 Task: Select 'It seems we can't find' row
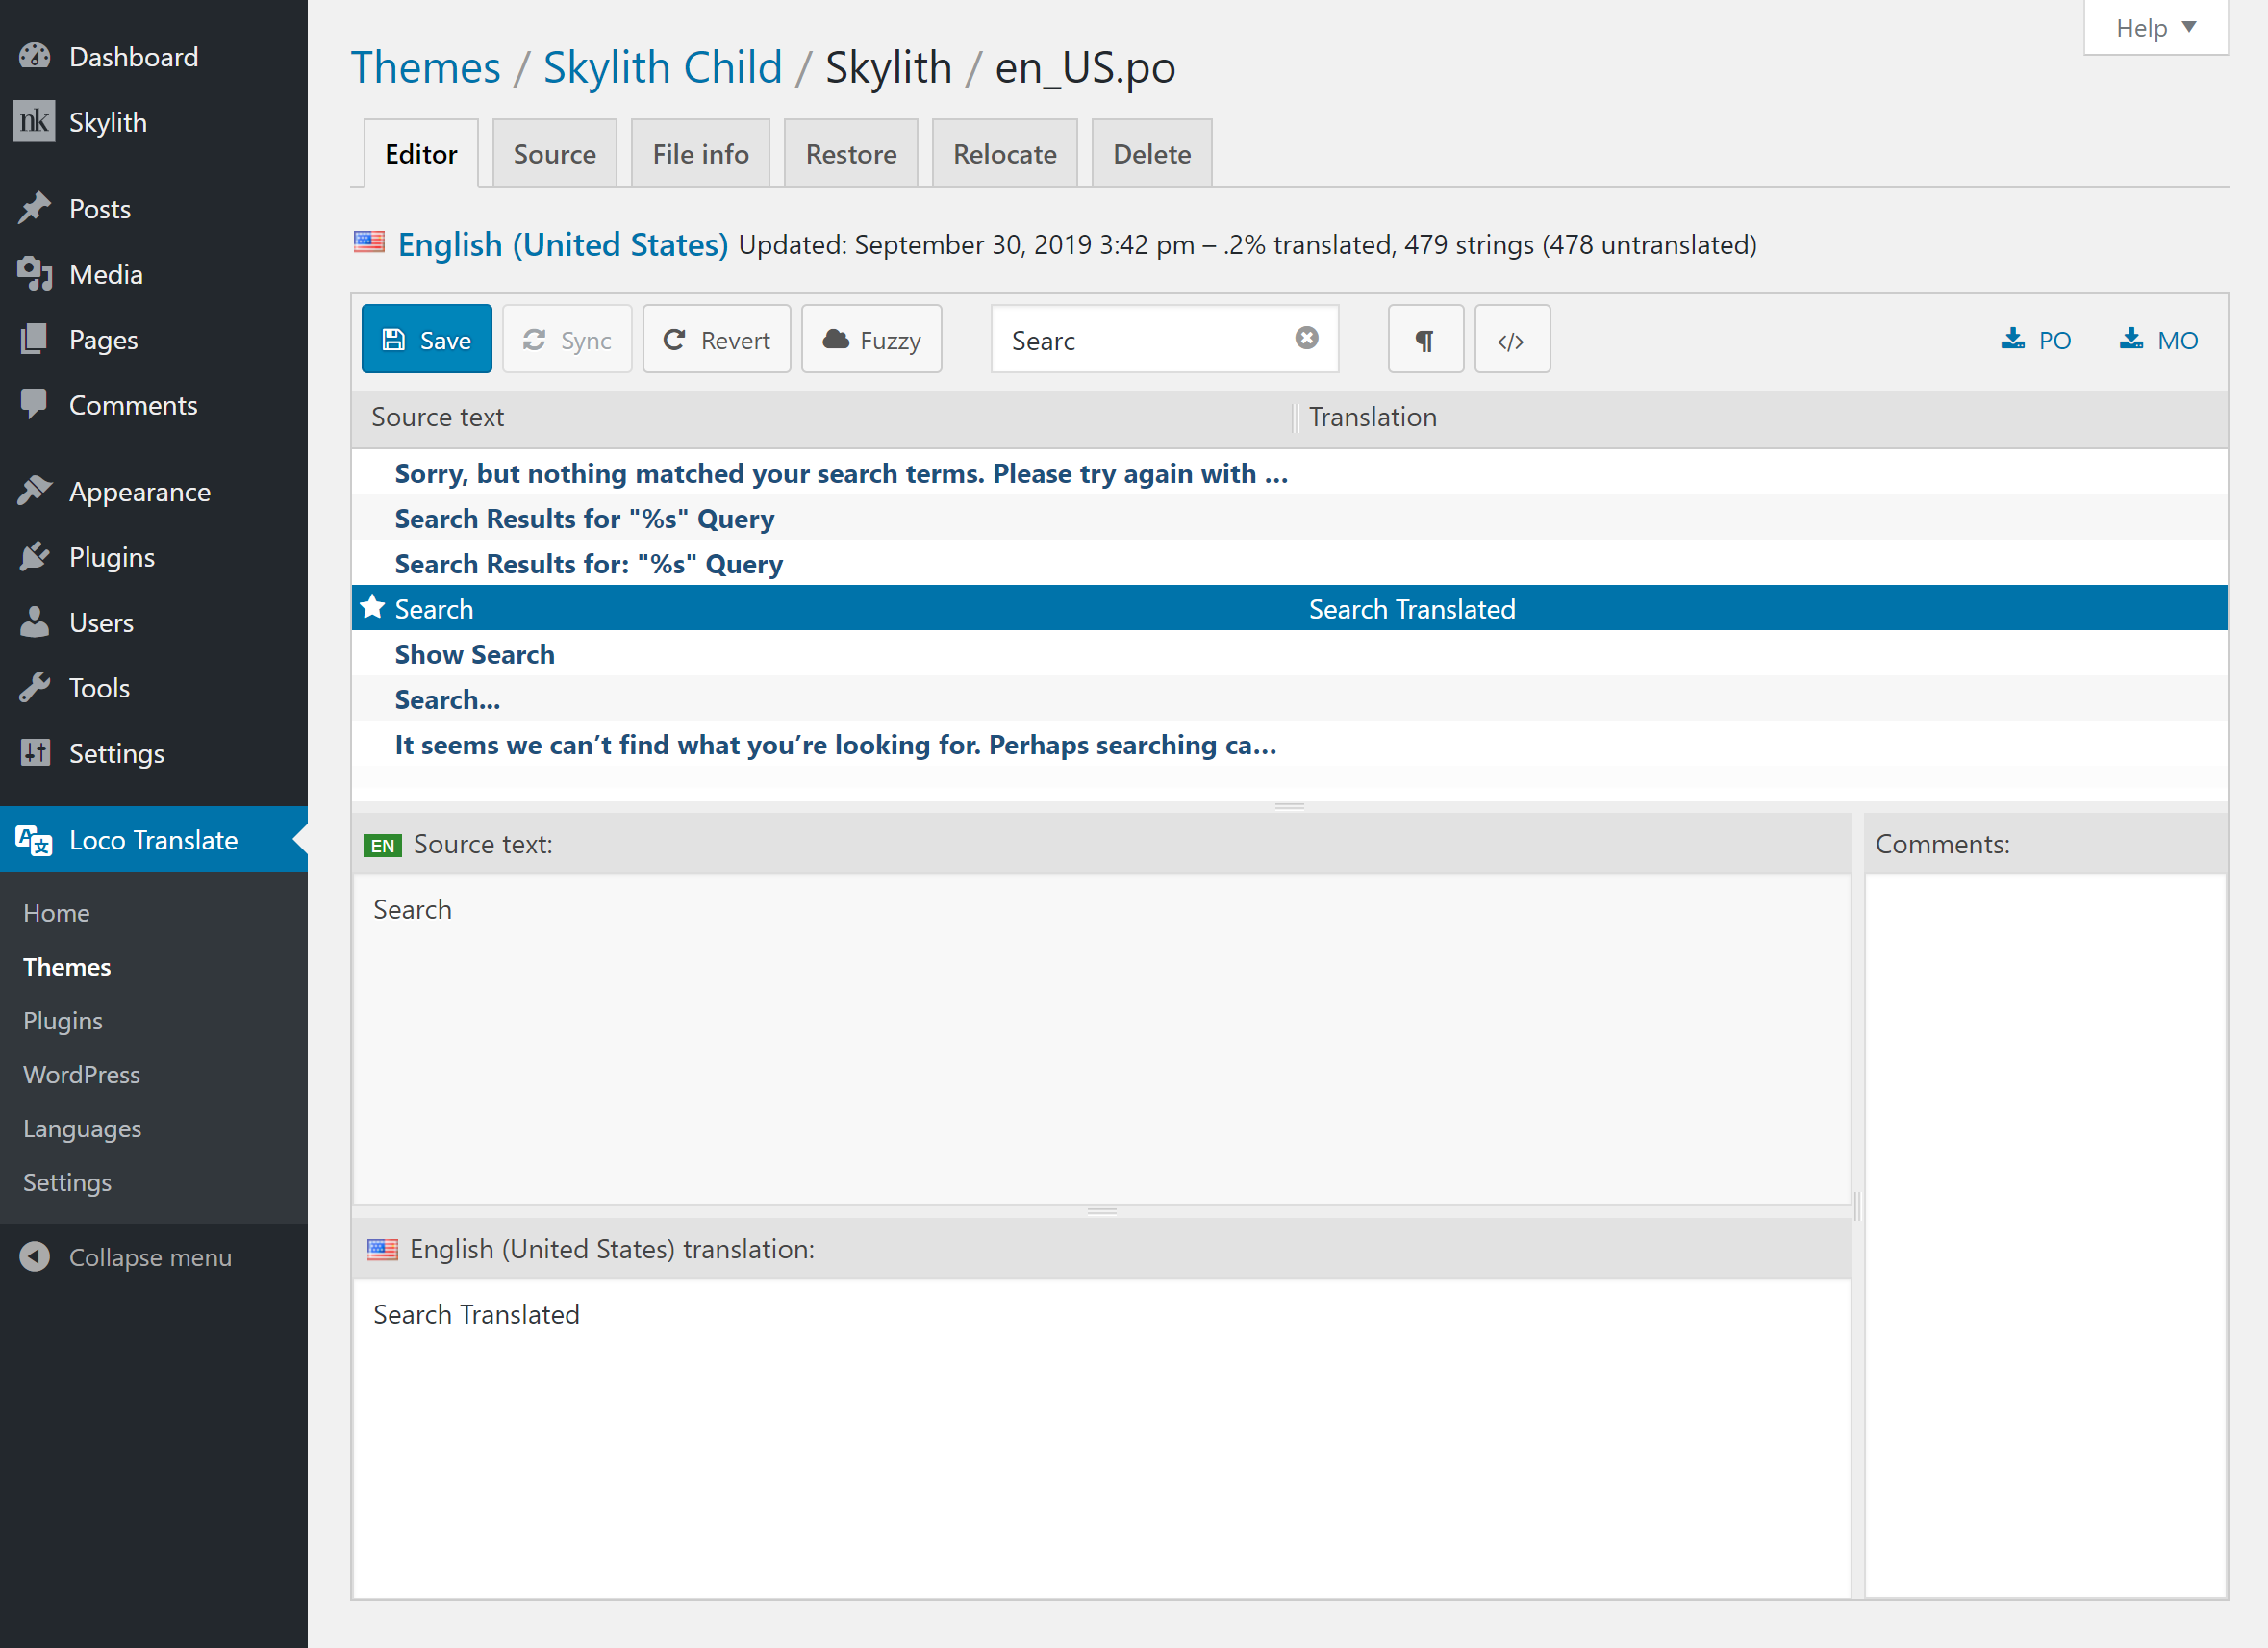pos(1289,744)
